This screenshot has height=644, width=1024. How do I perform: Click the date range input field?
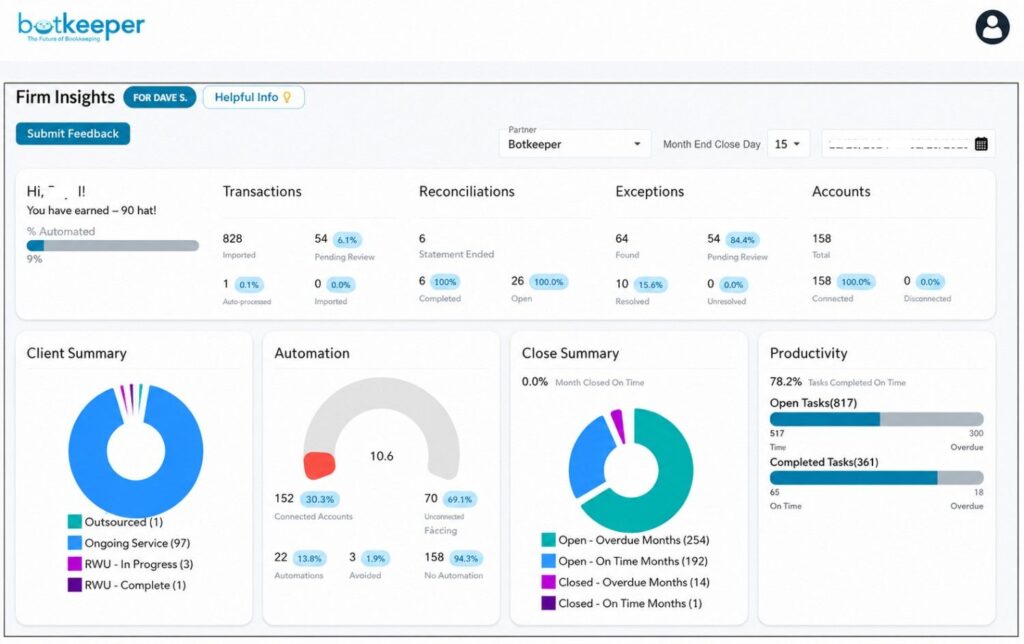coord(908,144)
